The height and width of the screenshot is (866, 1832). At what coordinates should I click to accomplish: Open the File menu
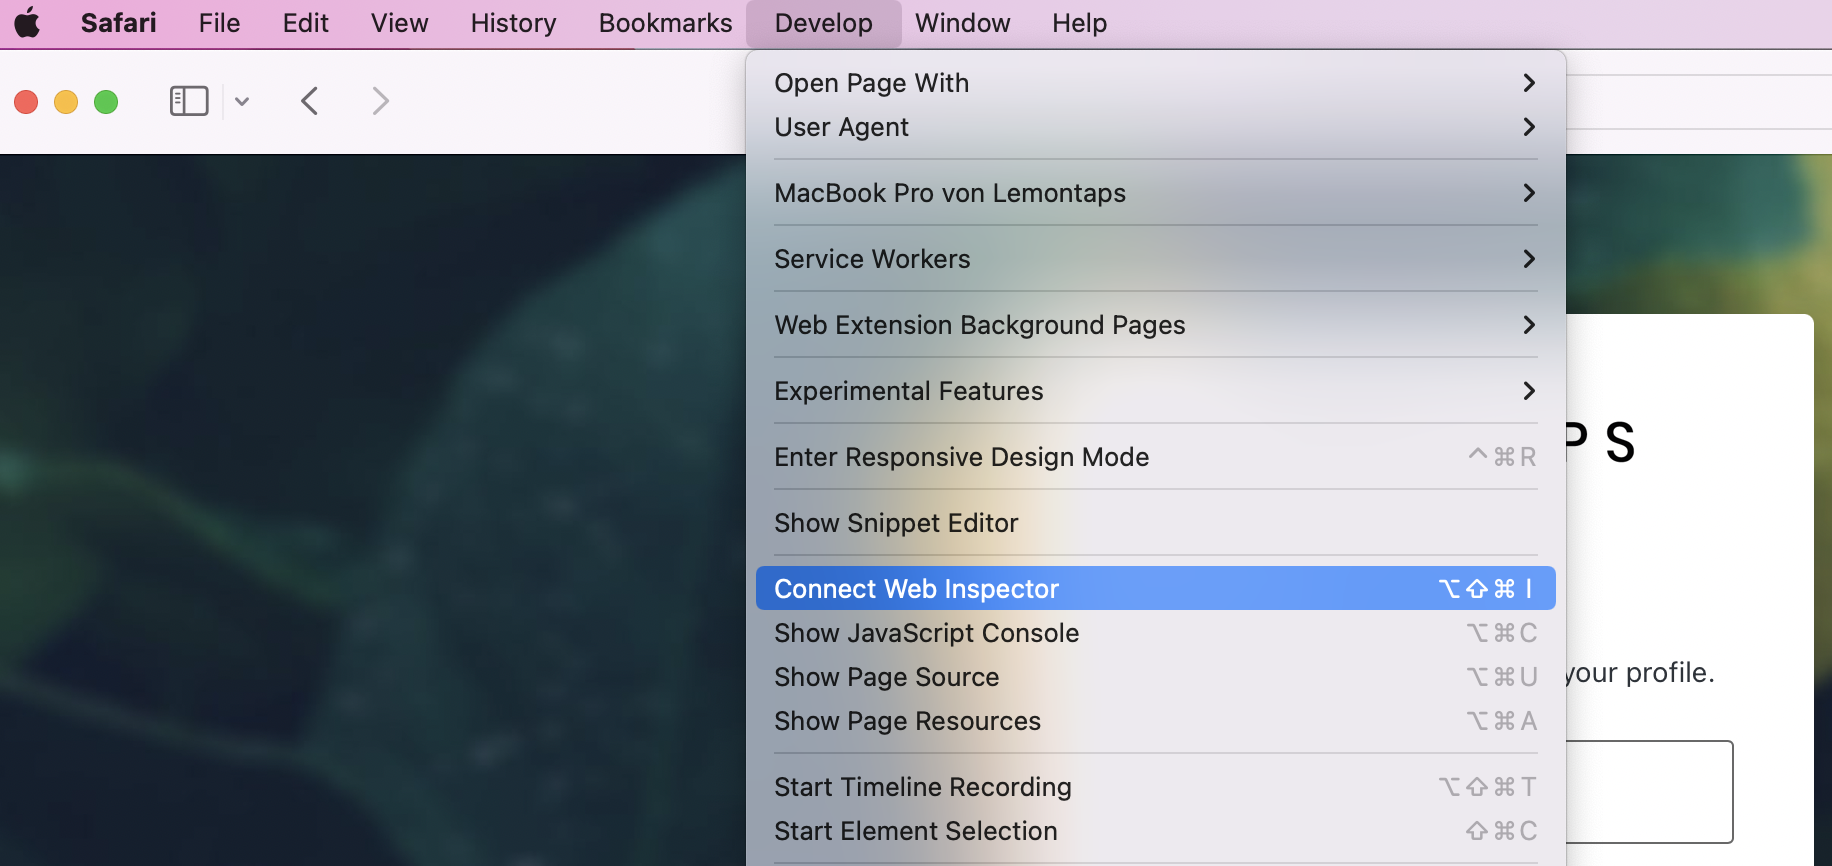pyautogui.click(x=219, y=23)
